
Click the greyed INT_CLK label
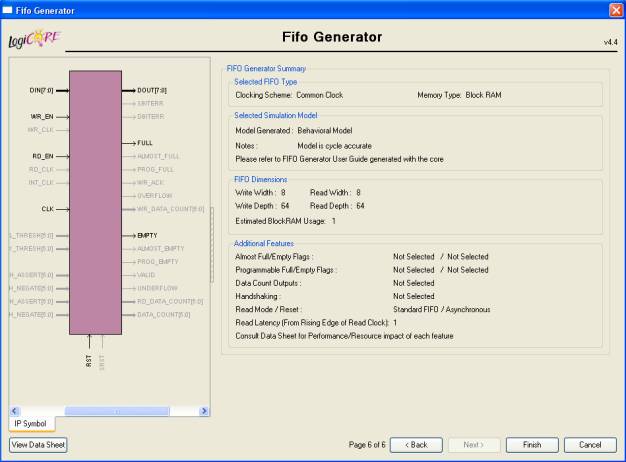[x=41, y=182]
